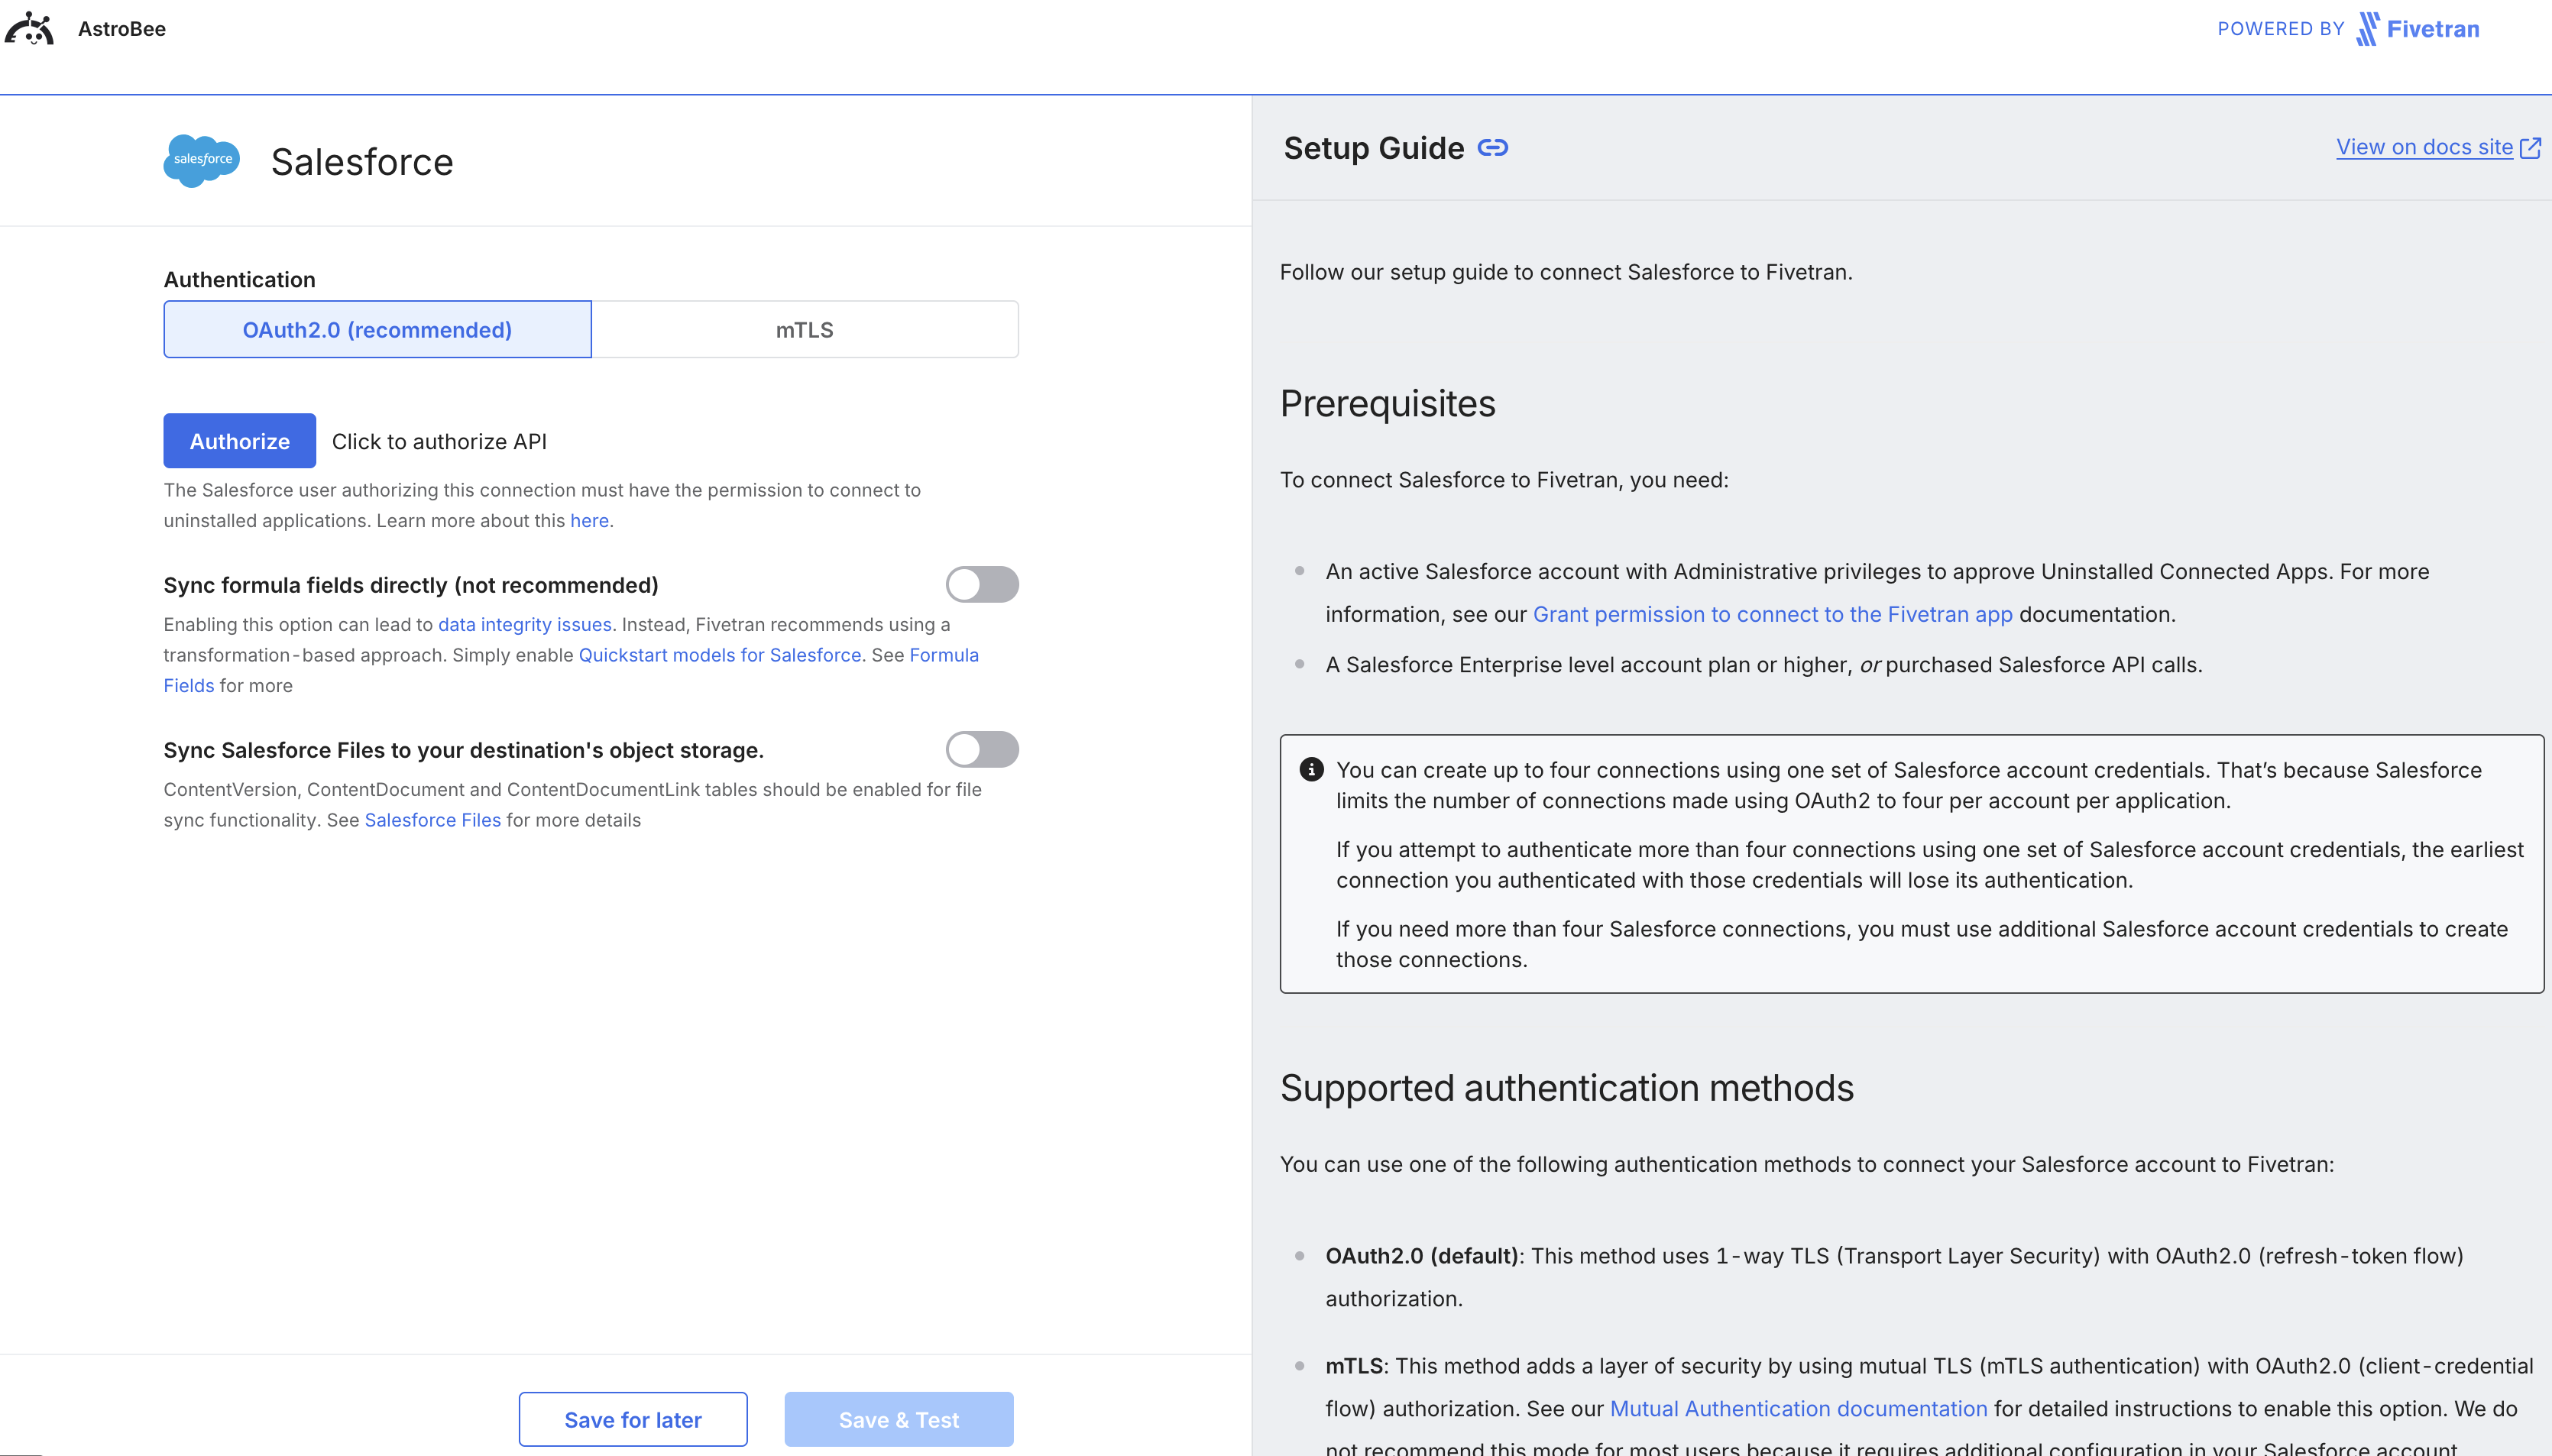Click Save for later
The image size is (2552, 1456).
coord(633,1419)
